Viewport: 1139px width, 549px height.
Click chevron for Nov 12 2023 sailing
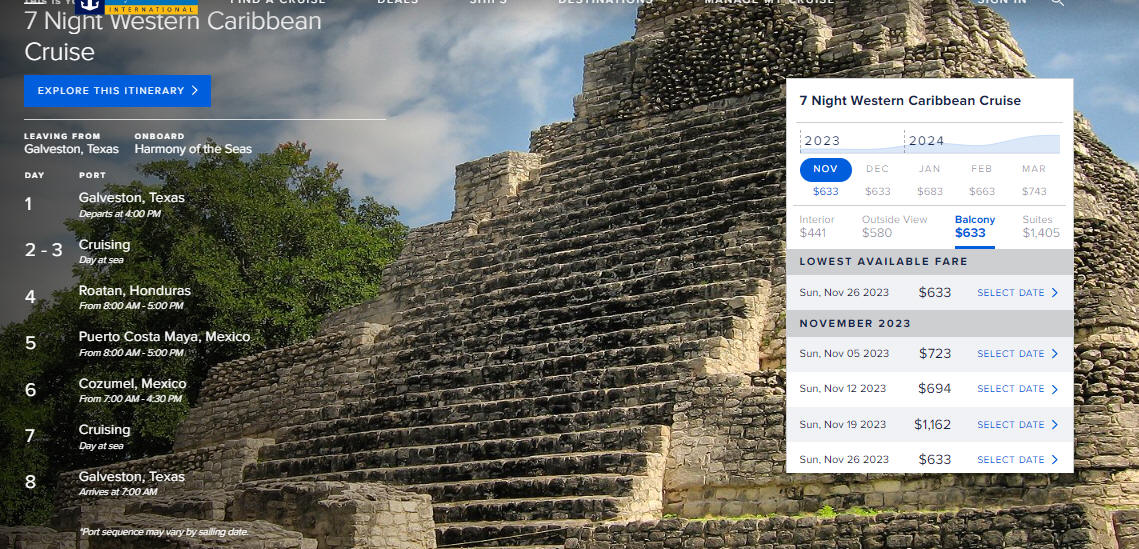point(1055,389)
